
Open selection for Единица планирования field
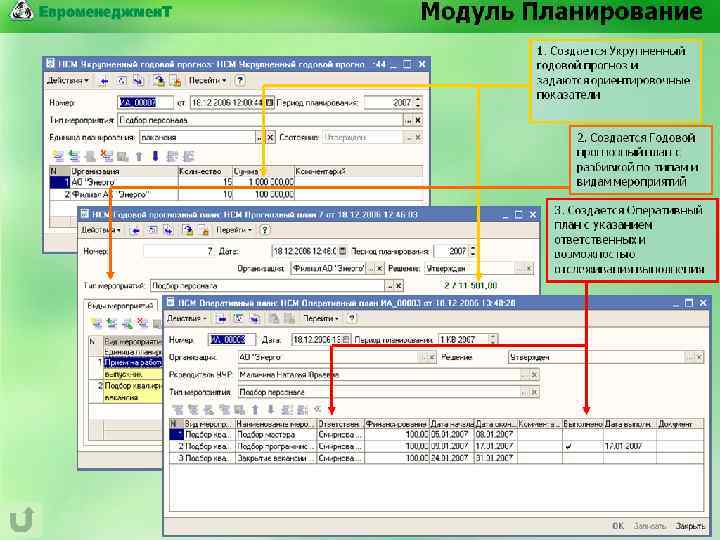click(x=260, y=137)
